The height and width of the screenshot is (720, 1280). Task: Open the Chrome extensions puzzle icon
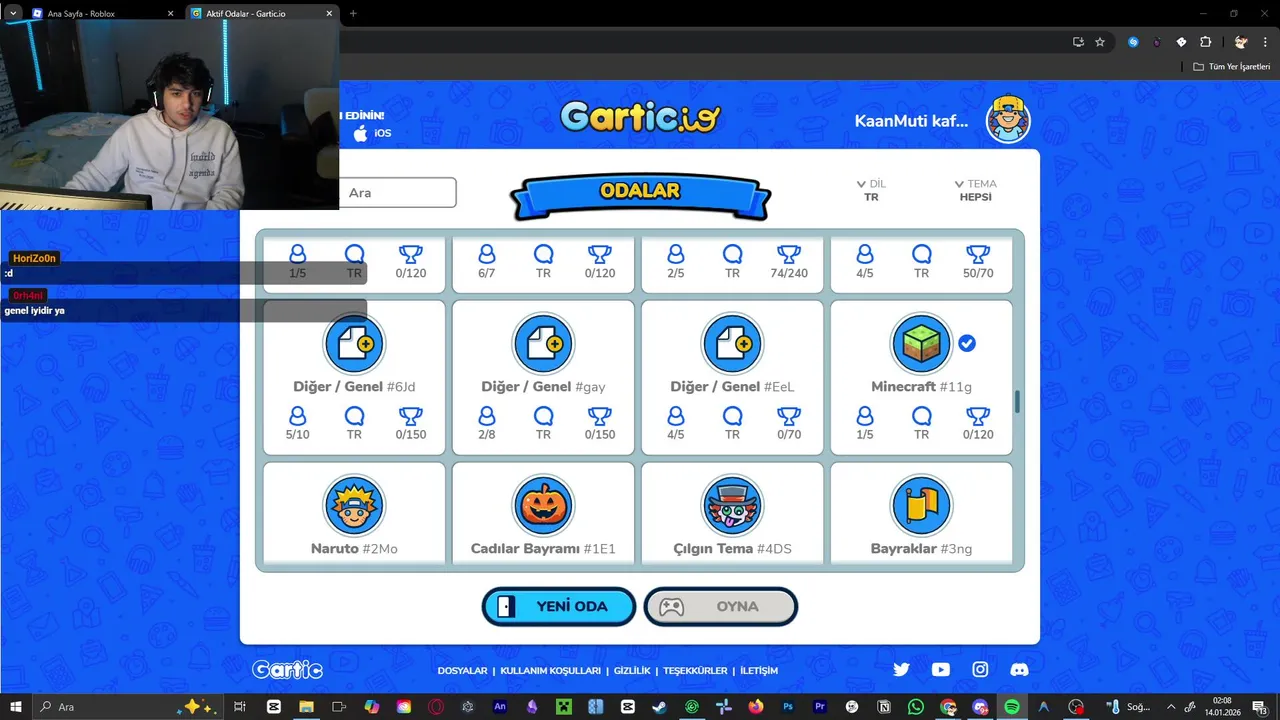[1205, 42]
